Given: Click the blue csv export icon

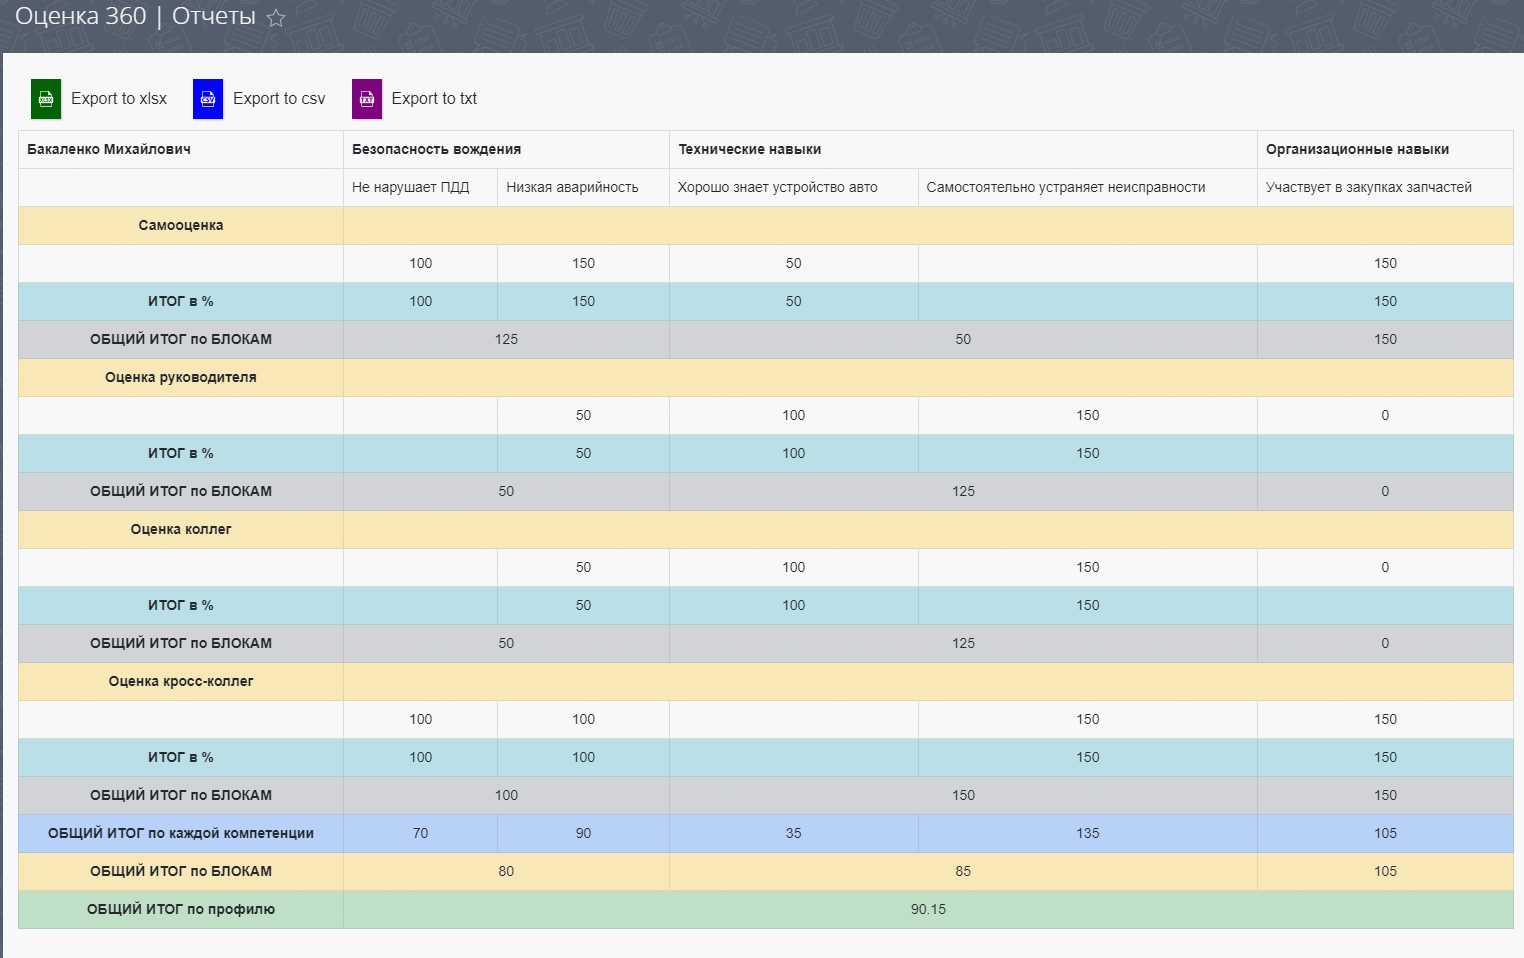Looking at the screenshot, I should [208, 99].
